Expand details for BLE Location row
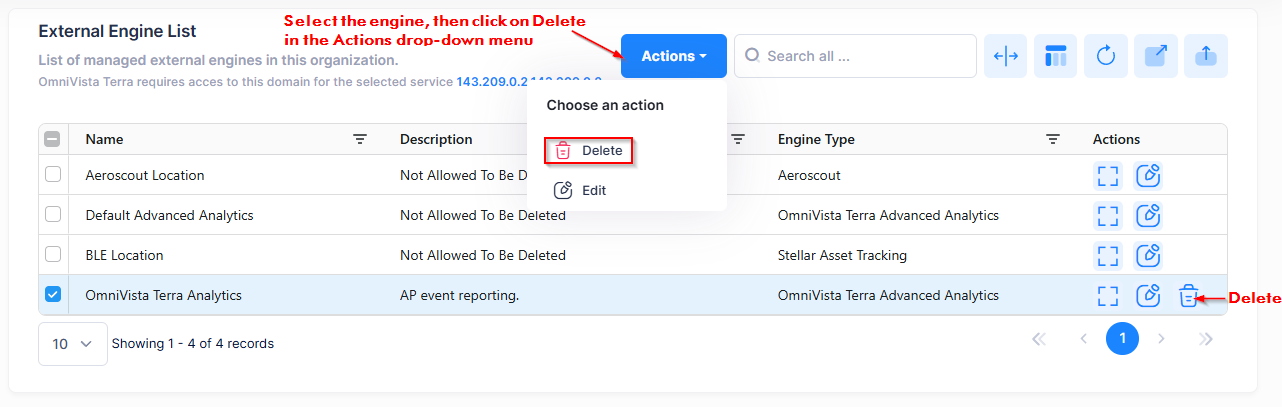1282x407 pixels. click(x=1108, y=256)
